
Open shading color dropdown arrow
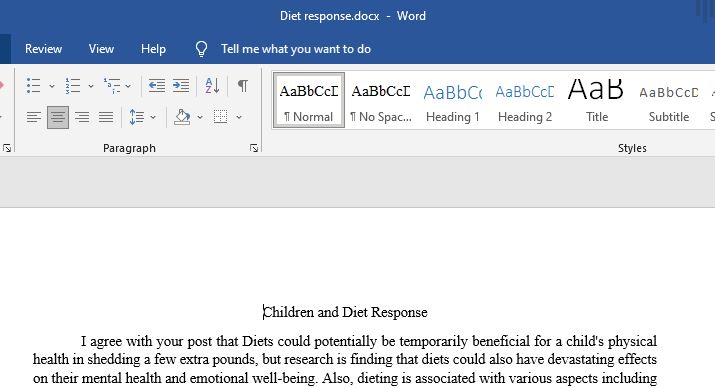[x=200, y=118]
